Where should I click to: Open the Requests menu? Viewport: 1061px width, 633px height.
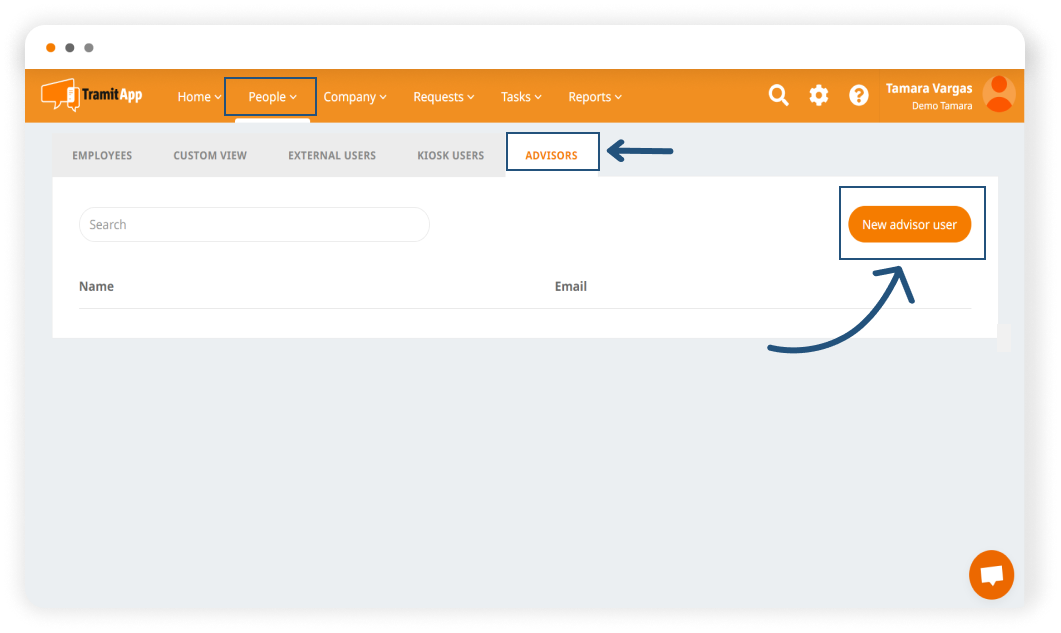click(443, 97)
